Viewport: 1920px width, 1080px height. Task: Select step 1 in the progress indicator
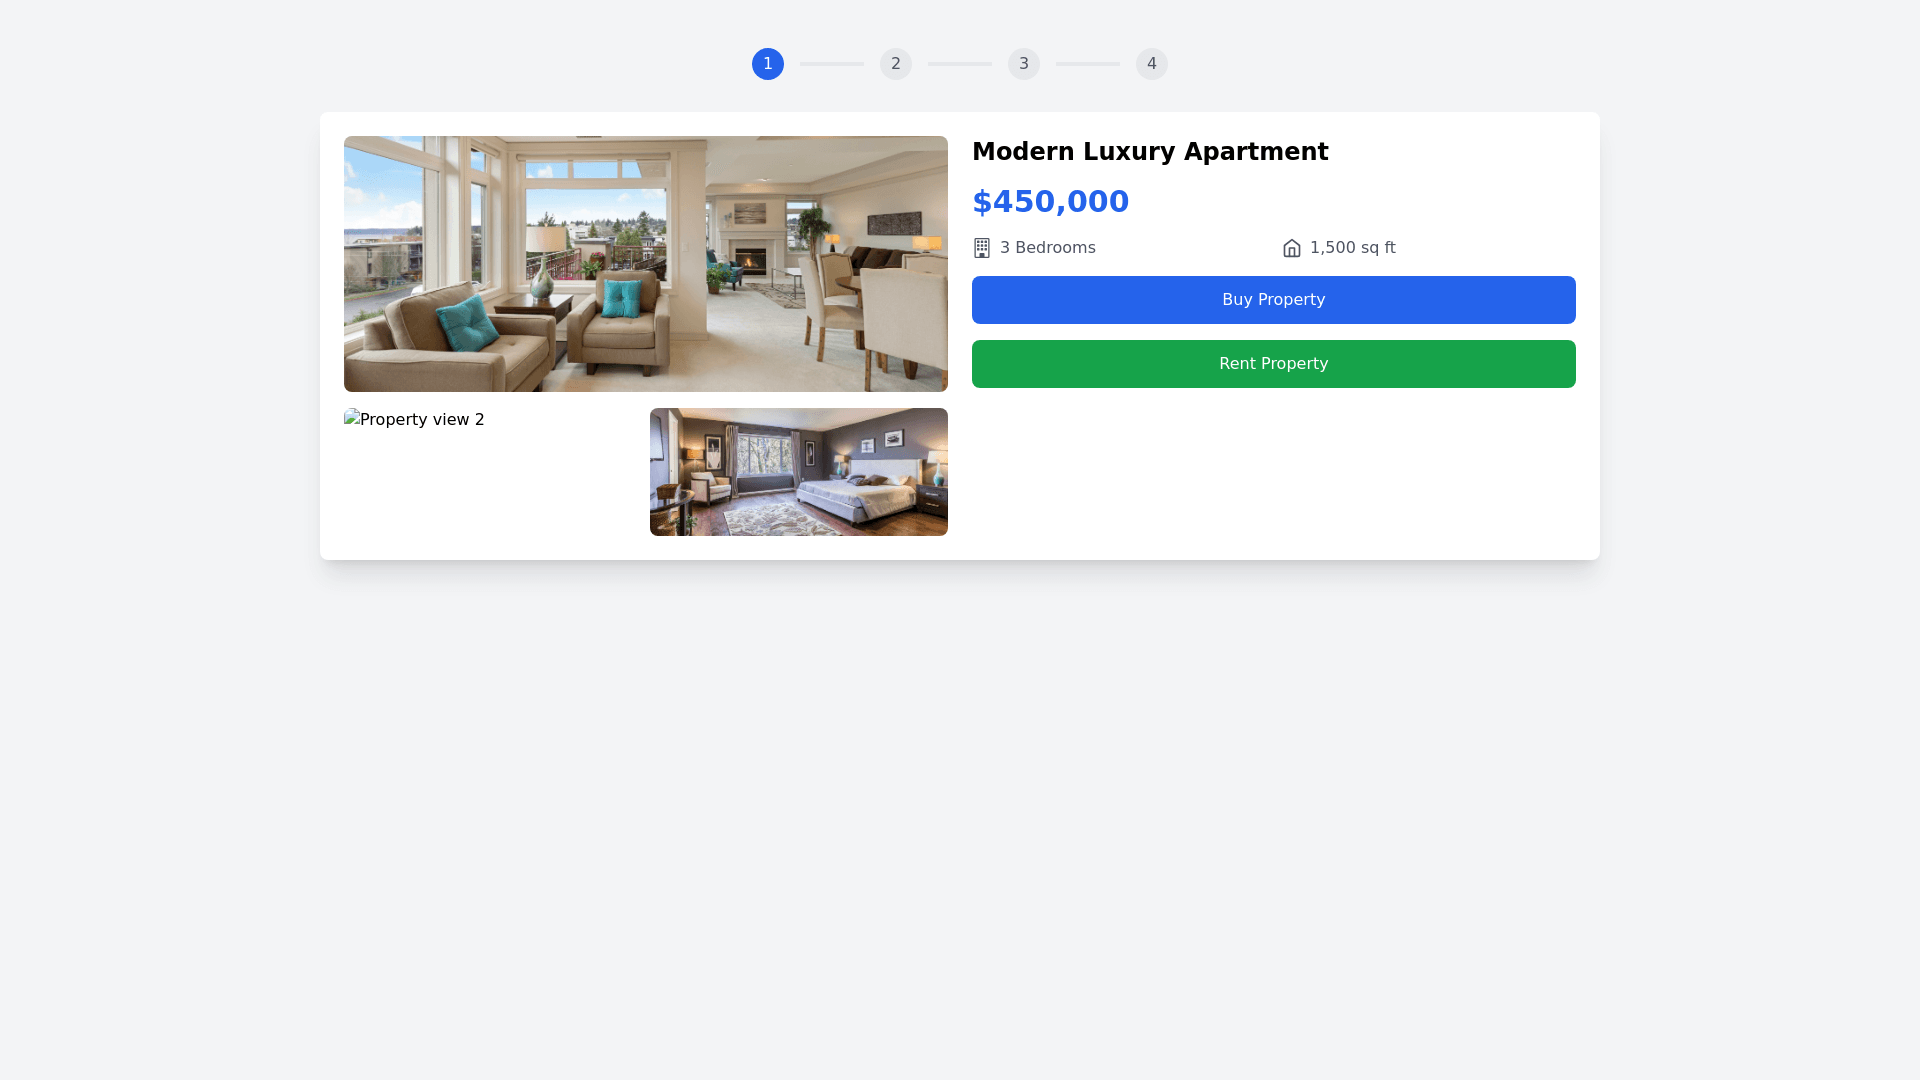pyautogui.click(x=768, y=64)
